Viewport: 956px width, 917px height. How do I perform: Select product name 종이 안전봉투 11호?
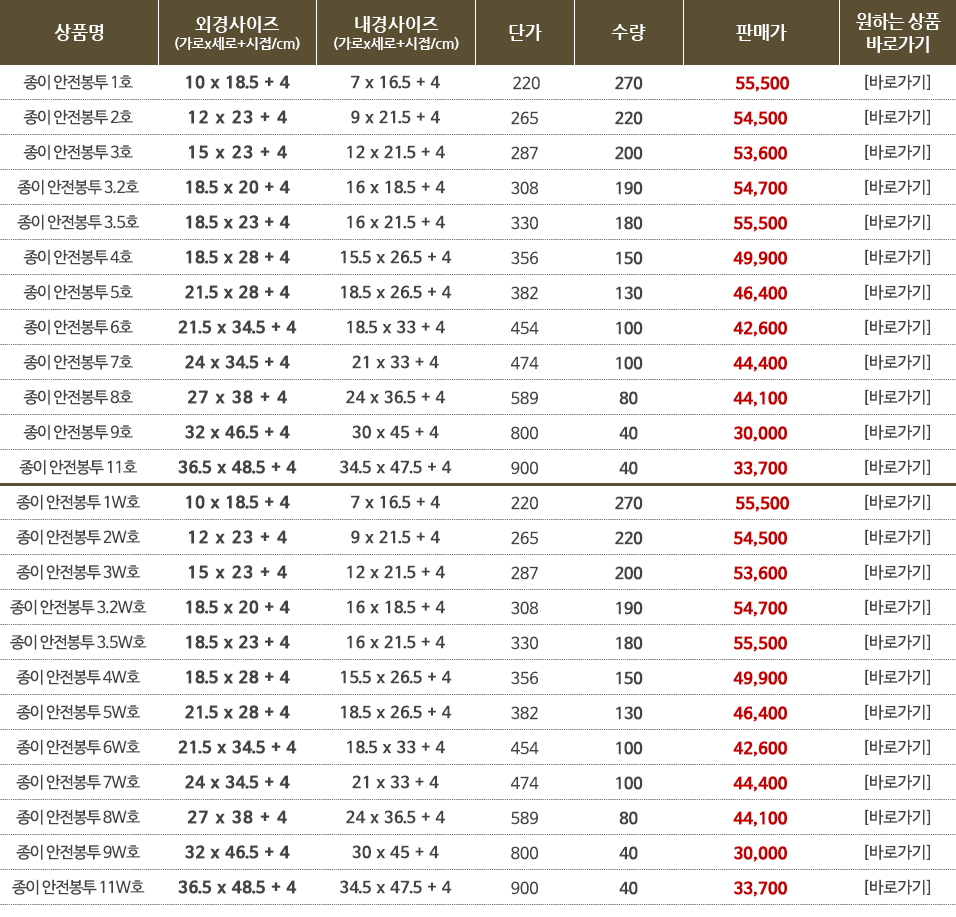[78, 467]
